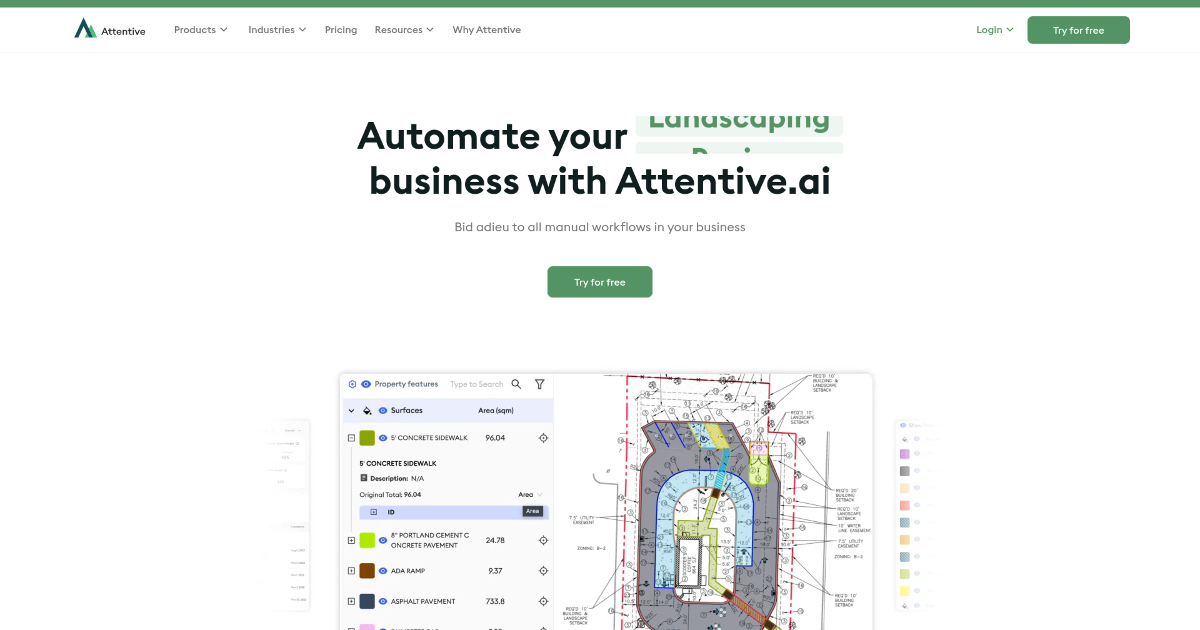Viewport: 1200px width, 630px height.
Task: Open the Property features settings gear
Action: (350, 384)
